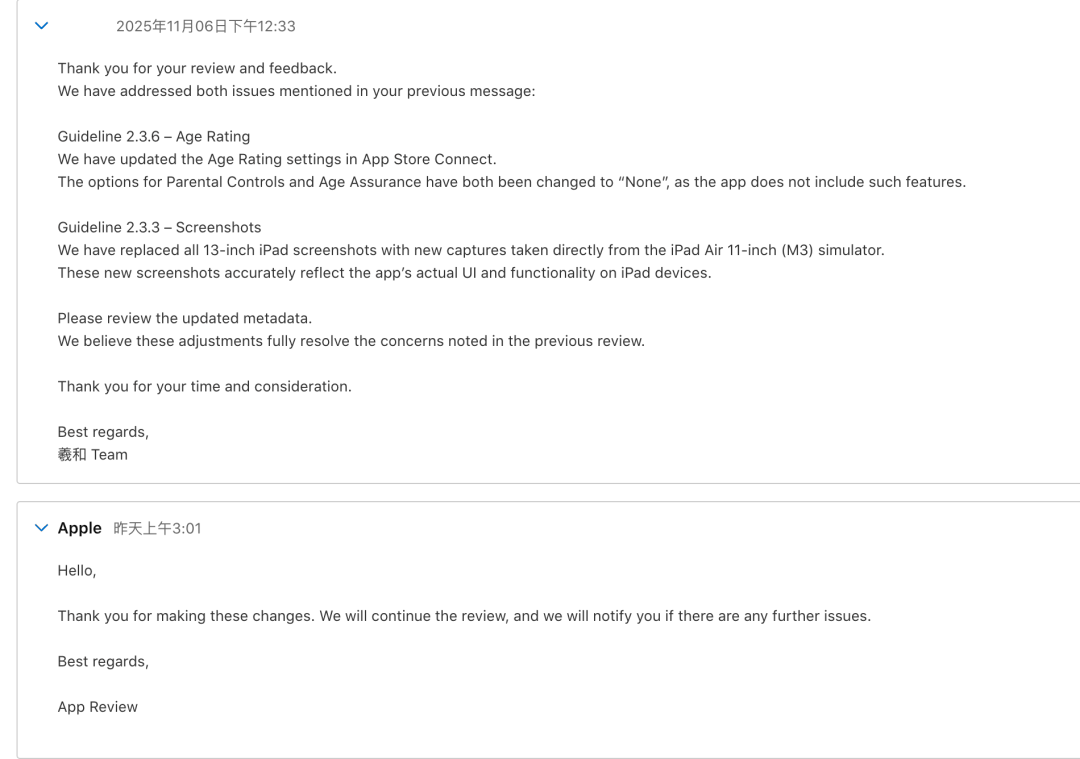Click 'Thank you for your time and consideration.'
Image resolution: width=1080 pixels, height=759 pixels.
[205, 386]
